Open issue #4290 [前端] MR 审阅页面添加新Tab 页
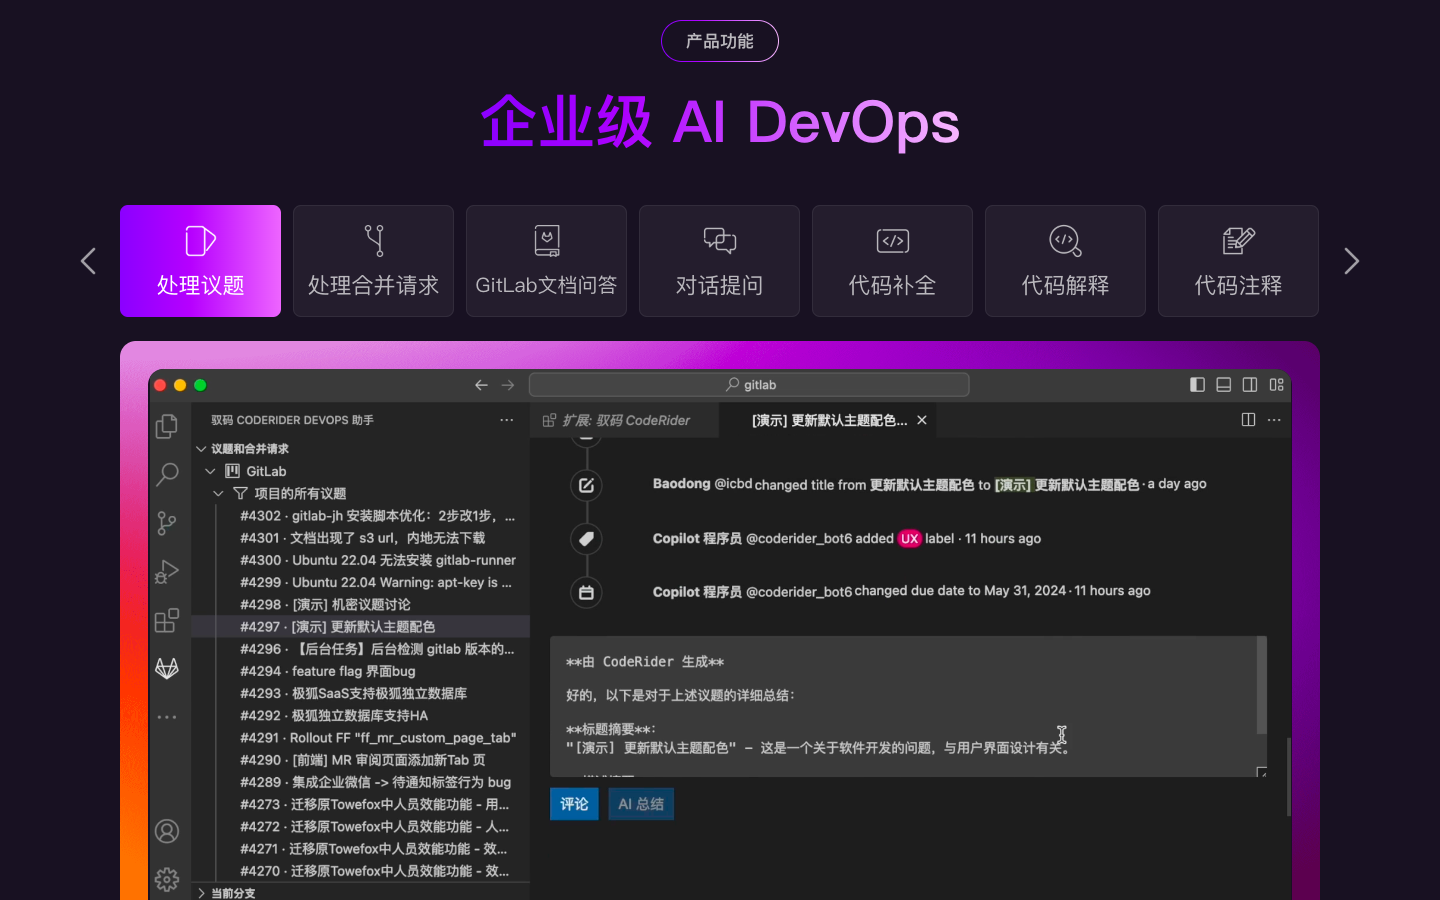Viewport: 1440px width, 900px height. pyautogui.click(x=361, y=760)
